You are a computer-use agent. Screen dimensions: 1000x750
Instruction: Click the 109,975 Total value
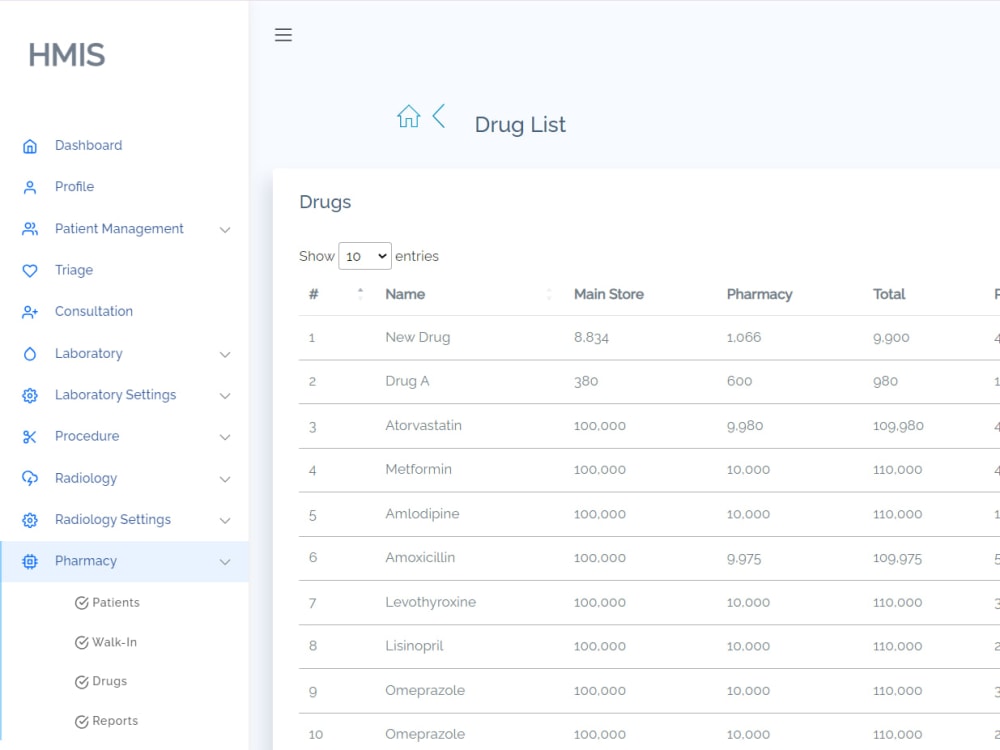[897, 559]
